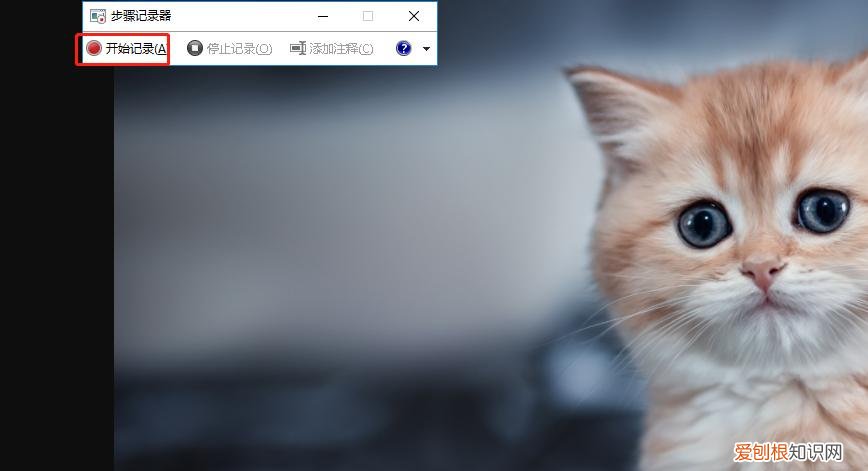Viewport: 868px width, 471px height.
Task: Click the greyed-out maximize button
Action: pyautogui.click(x=368, y=16)
